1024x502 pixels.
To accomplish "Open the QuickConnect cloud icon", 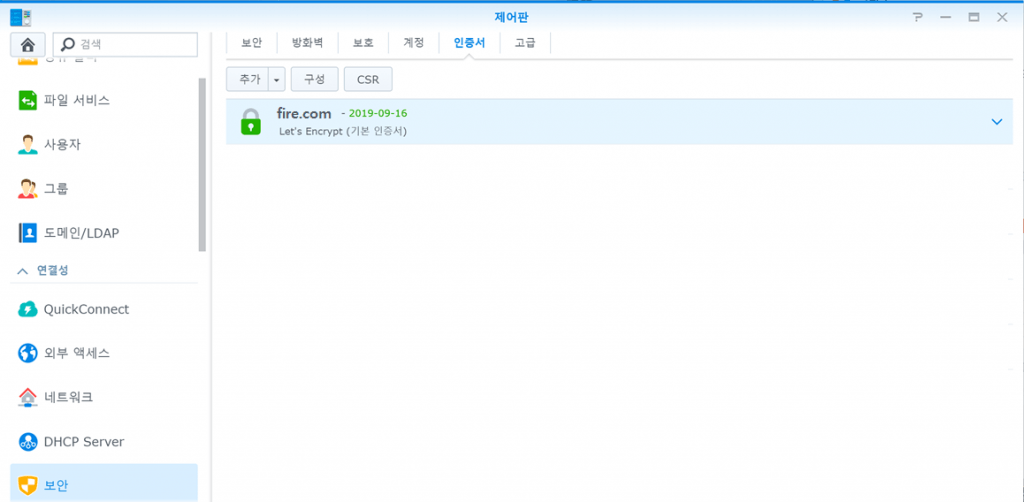I will coord(27,309).
